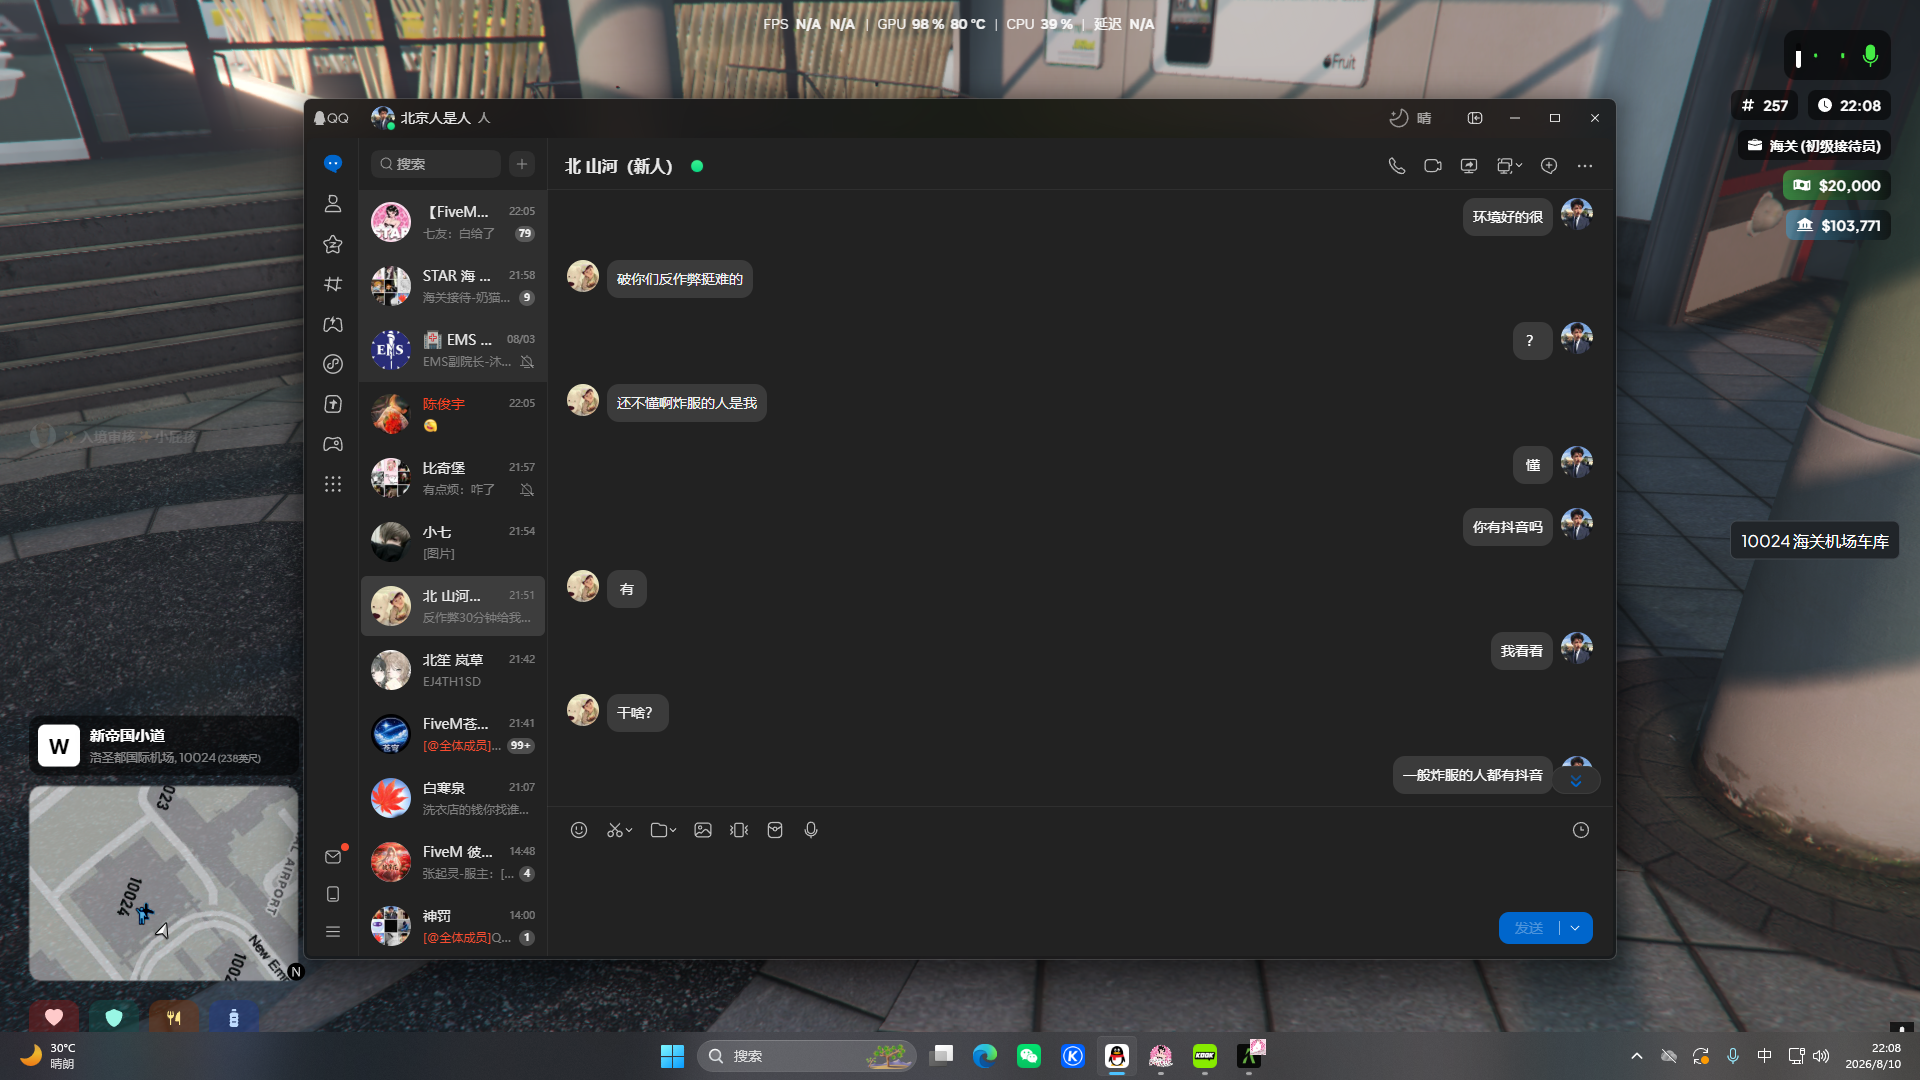Screen dimensions: 1920x1080
Task: Open the volume control in system tray
Action: 1821,1056
